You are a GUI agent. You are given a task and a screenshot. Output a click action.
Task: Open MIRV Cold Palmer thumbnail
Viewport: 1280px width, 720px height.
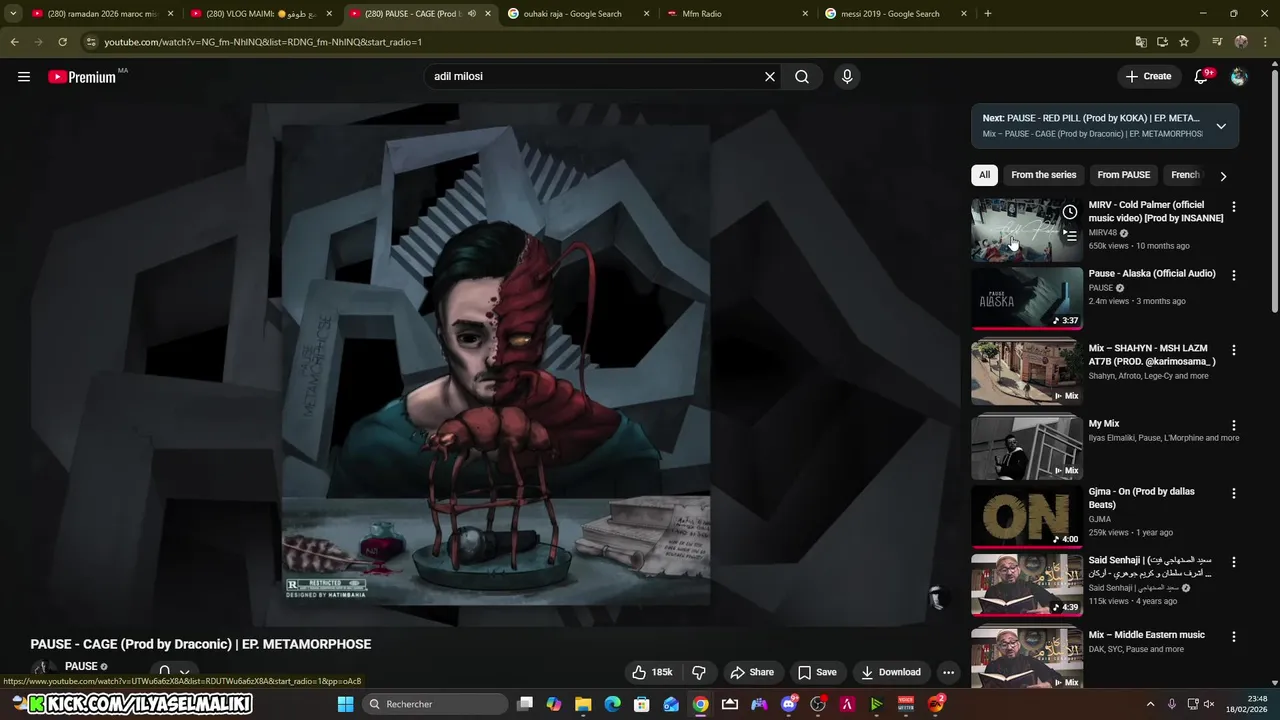point(1027,229)
